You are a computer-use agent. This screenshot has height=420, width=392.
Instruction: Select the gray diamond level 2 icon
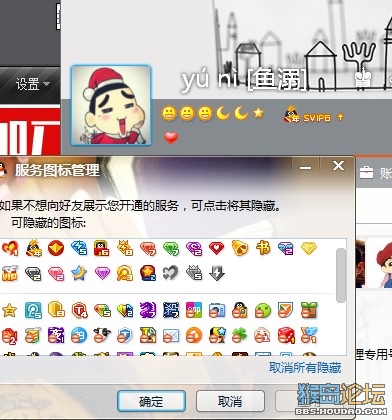33,274
